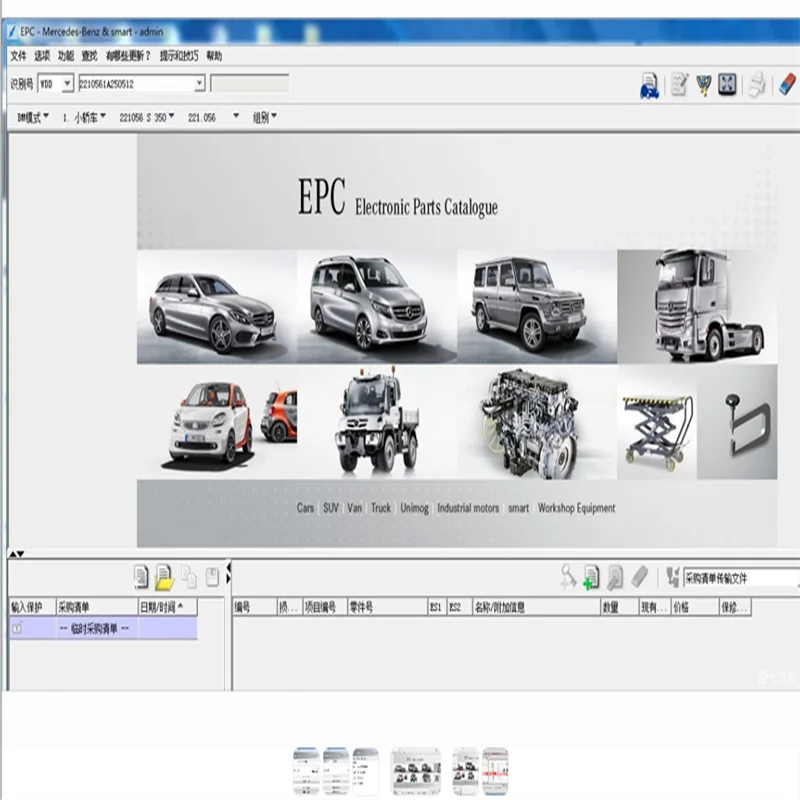Expand the VIN number 2210561A250512 combo box
800x800 pixels.
199,84
